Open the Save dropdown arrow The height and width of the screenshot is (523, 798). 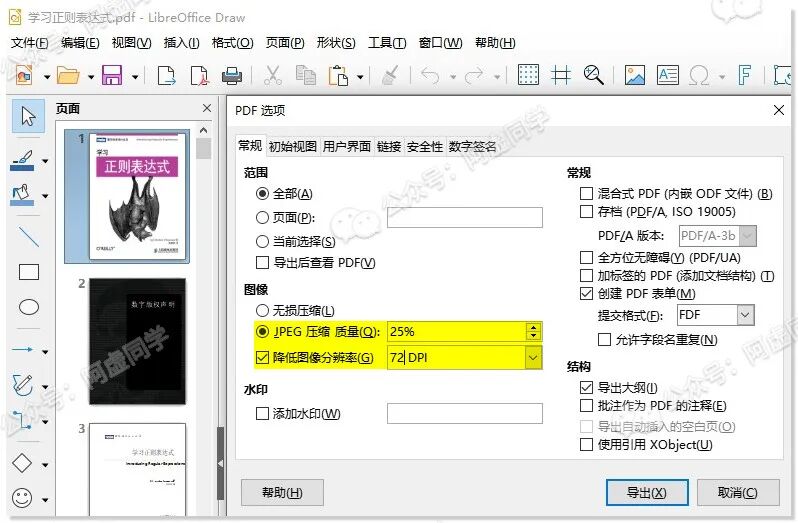pyautogui.click(x=135, y=77)
